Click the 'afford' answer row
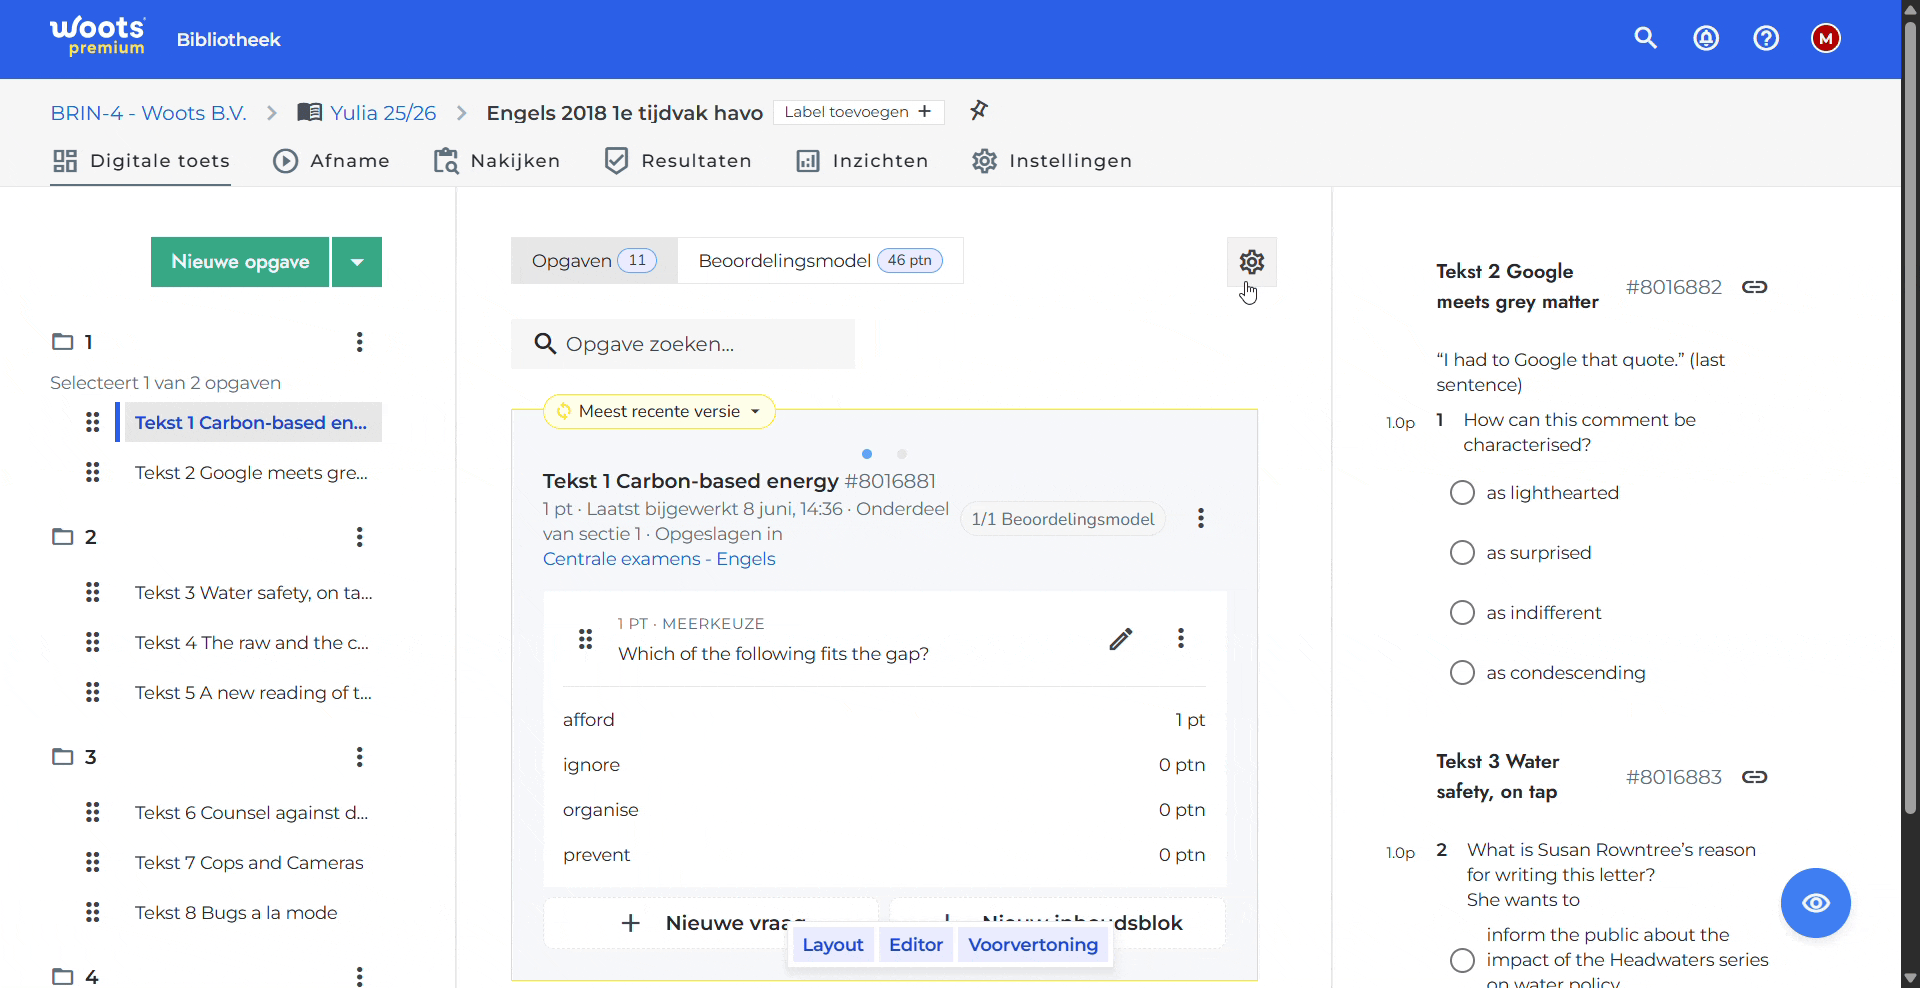This screenshot has width=1920, height=988. pos(884,720)
